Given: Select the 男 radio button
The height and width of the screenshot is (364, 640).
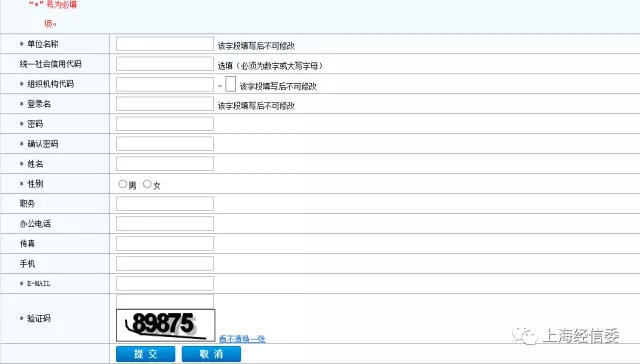Looking at the screenshot, I should pos(122,184).
